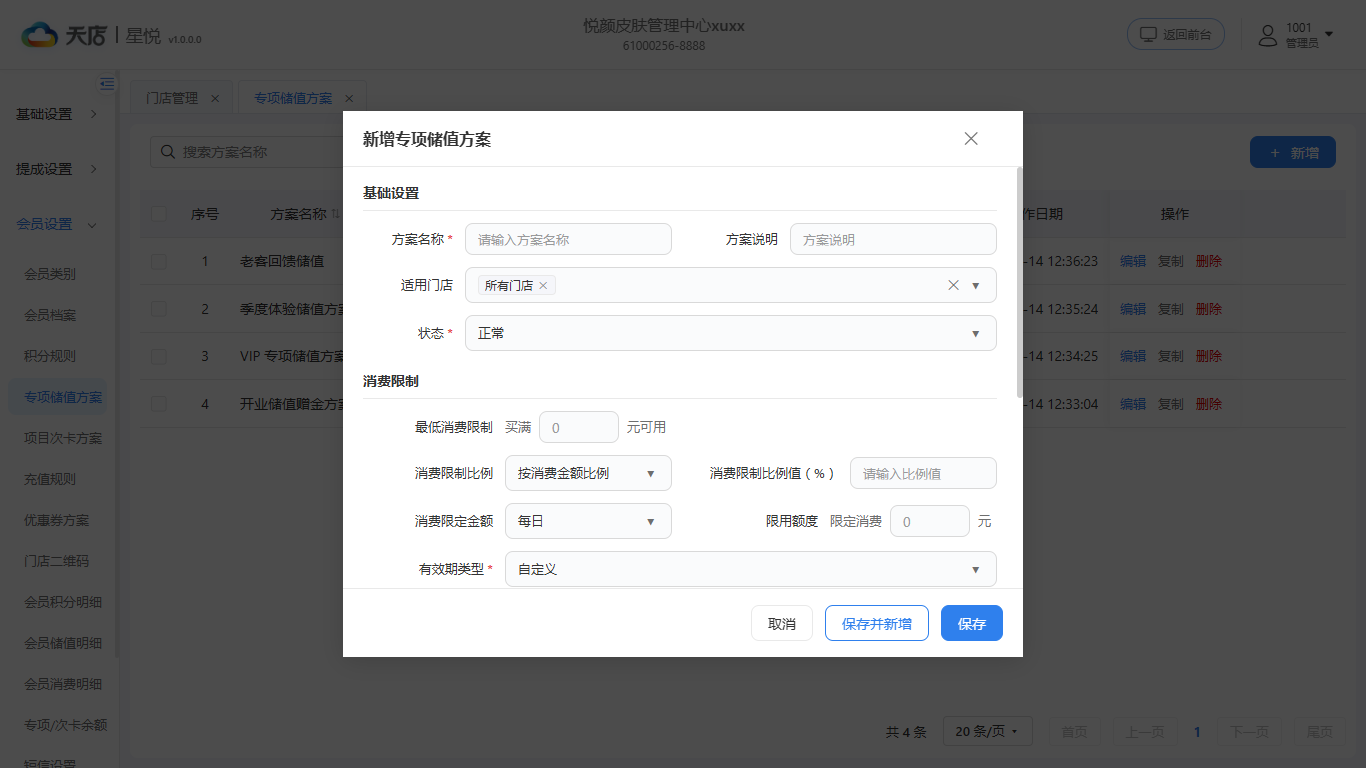Image resolution: width=1366 pixels, height=768 pixels.
Task: Open the 消费限制比例 dropdown
Action: pyautogui.click(x=588, y=473)
